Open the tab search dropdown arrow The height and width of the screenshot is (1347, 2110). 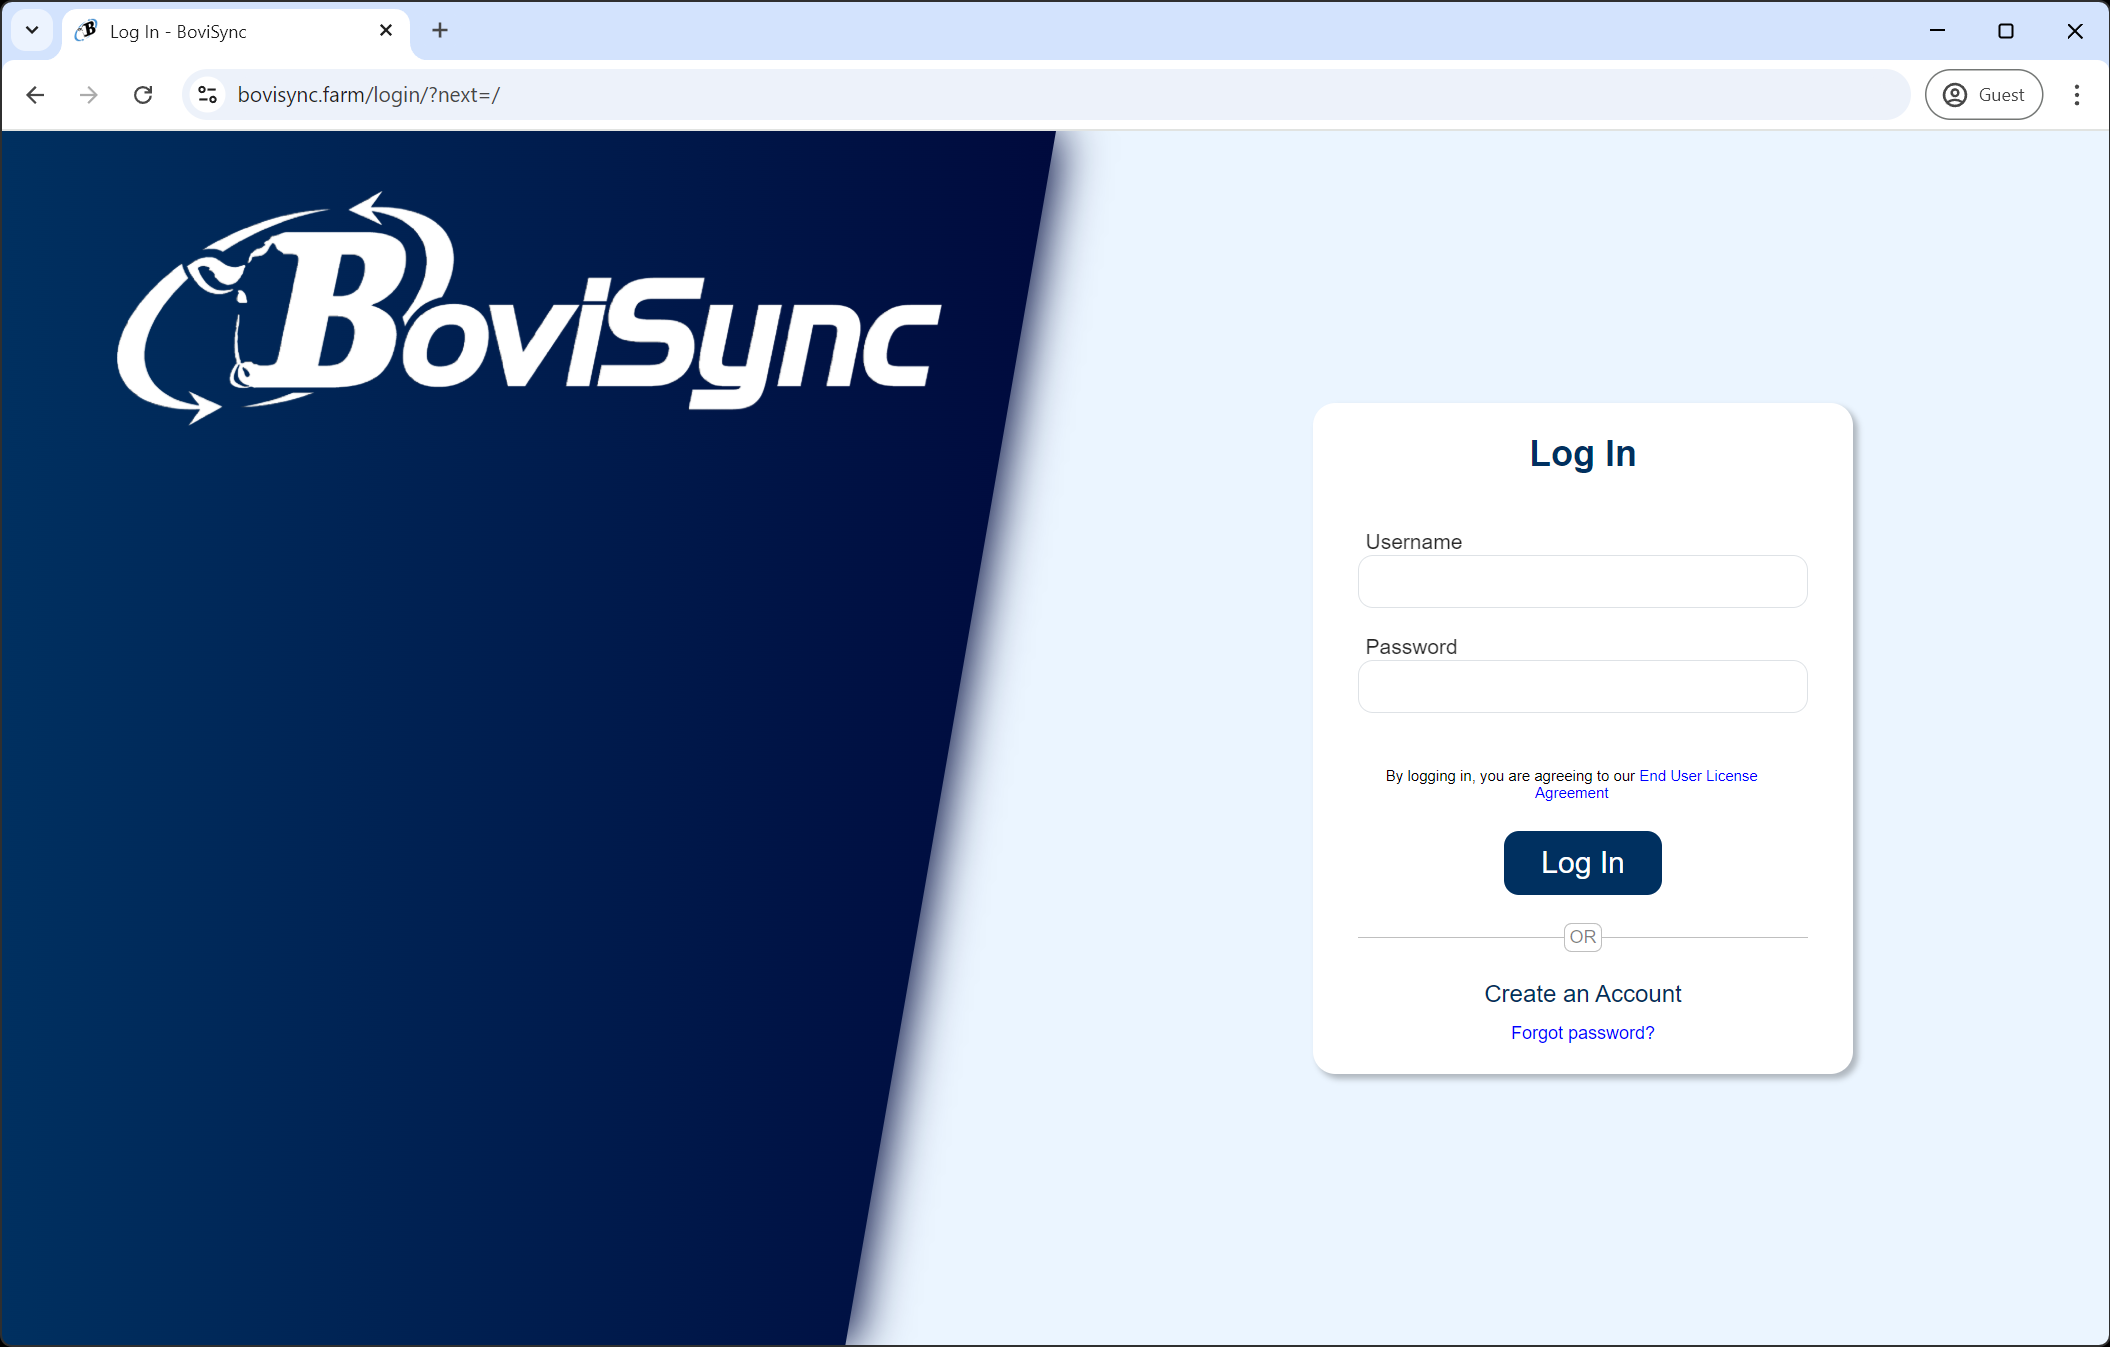point(32,31)
